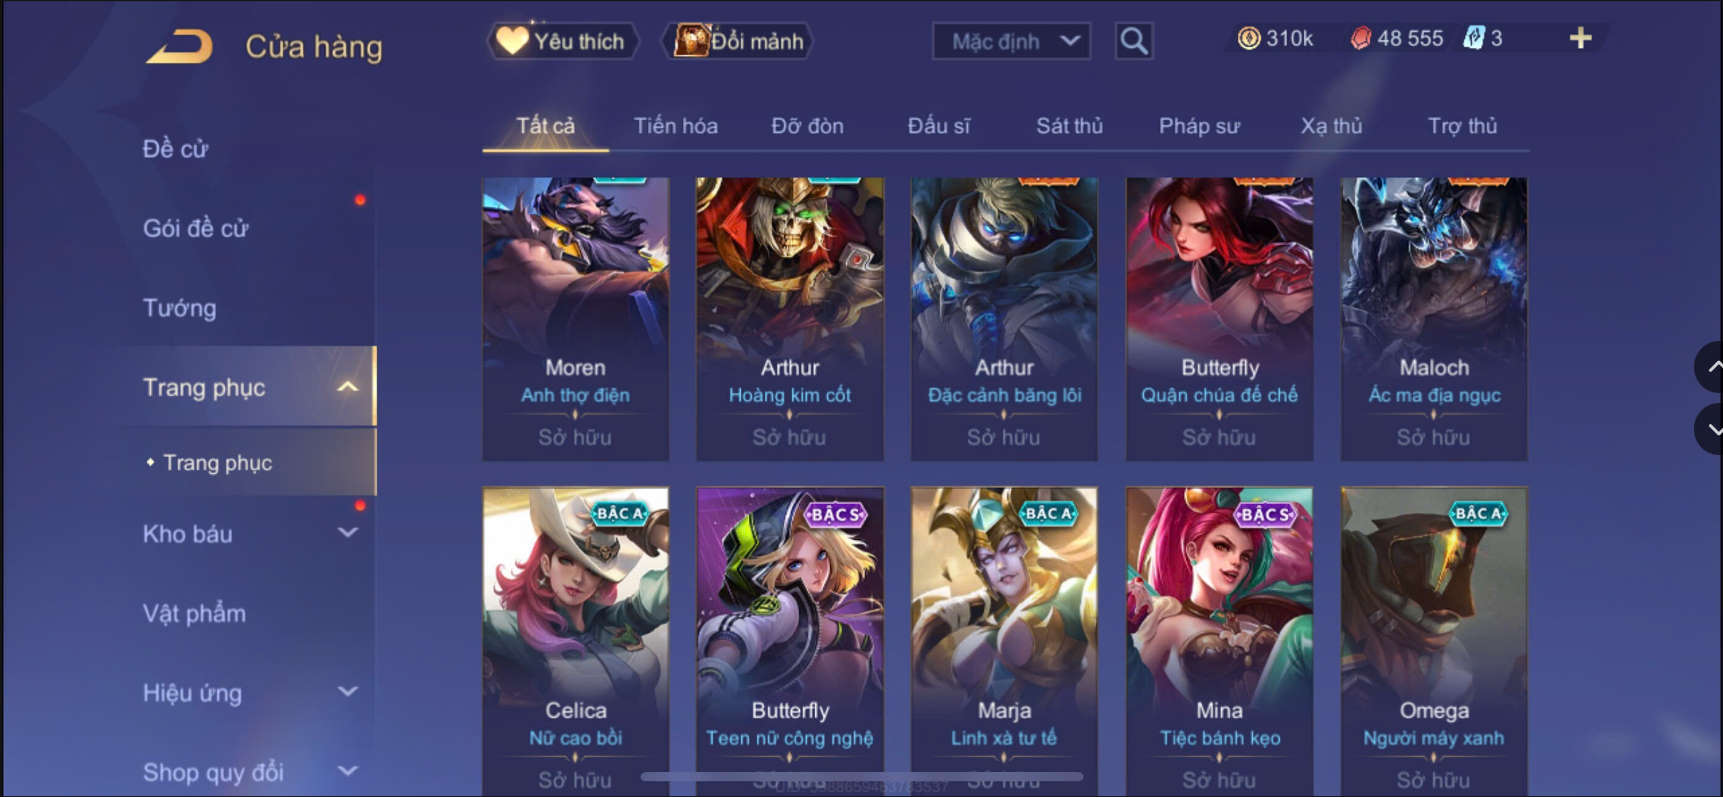Expand the Kho báu menu section
1723x797 pixels.
pos(347,533)
